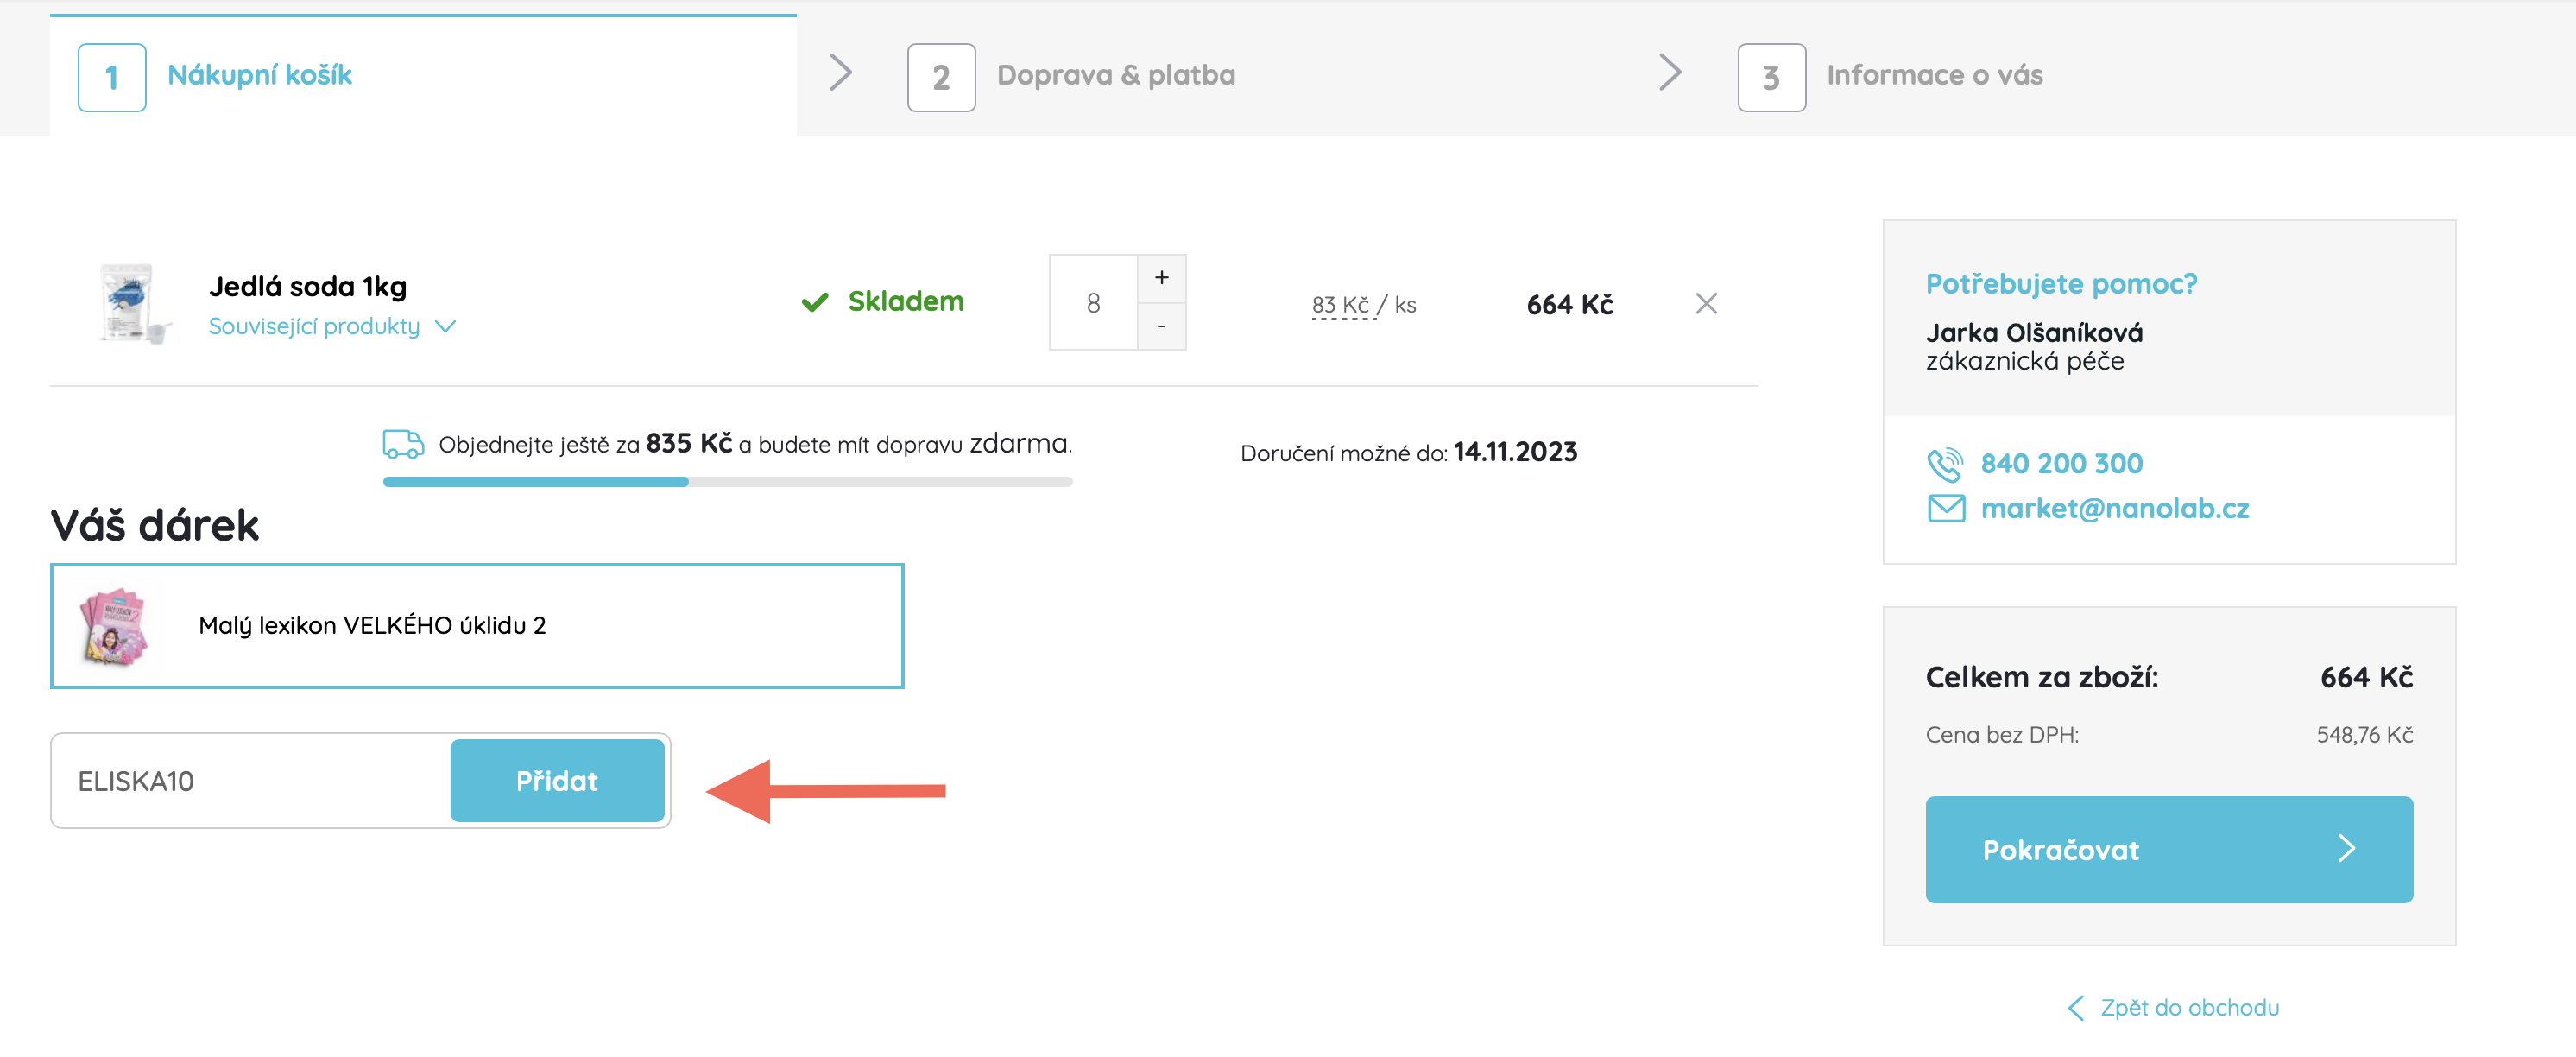Click the chevron before Doprava & platba
The image size is (2576, 1057).
pos(841,72)
